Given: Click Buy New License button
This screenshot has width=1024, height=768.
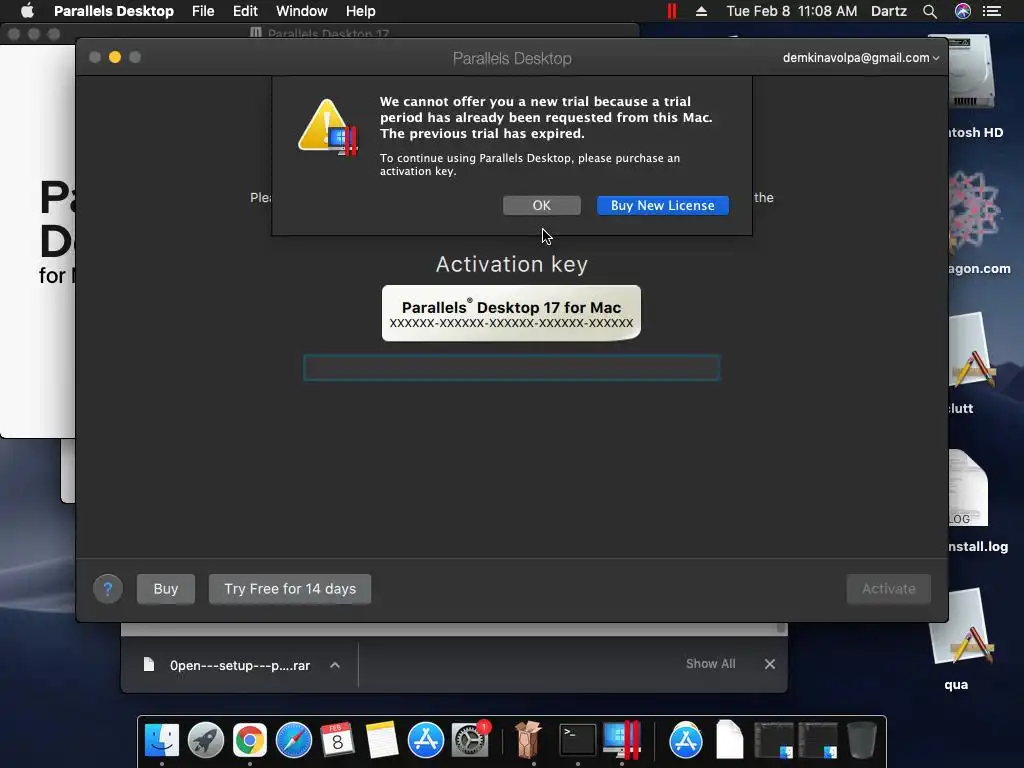Looking at the screenshot, I should (662, 205).
